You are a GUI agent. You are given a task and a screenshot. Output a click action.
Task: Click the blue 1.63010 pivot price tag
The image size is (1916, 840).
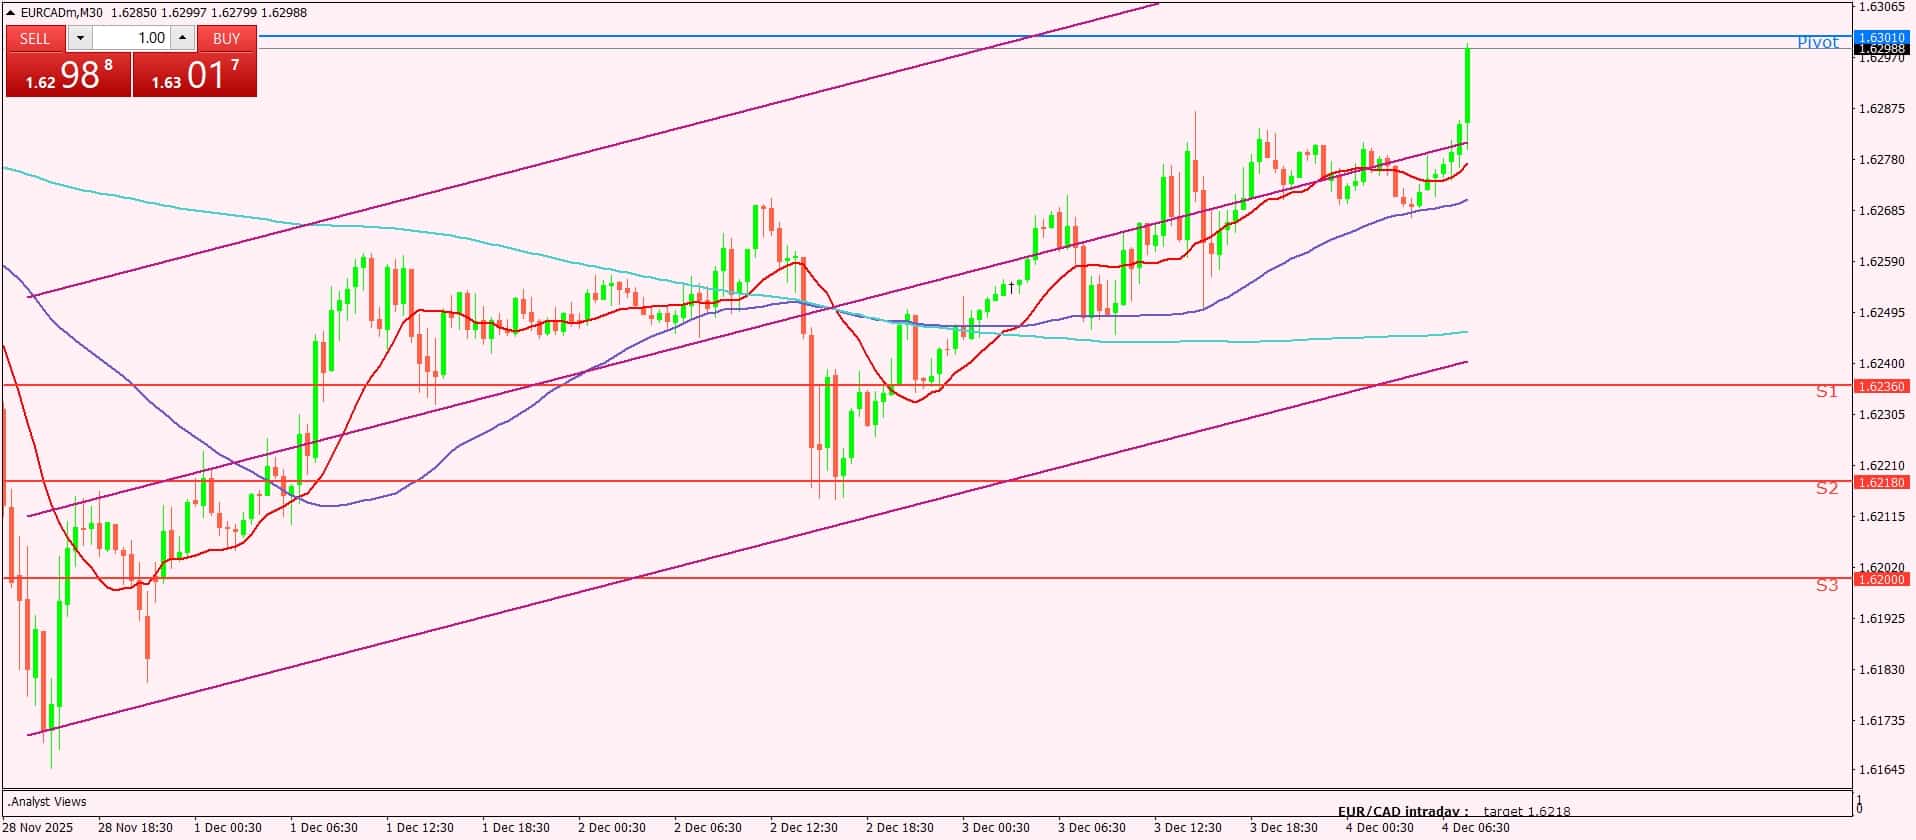click(1881, 37)
